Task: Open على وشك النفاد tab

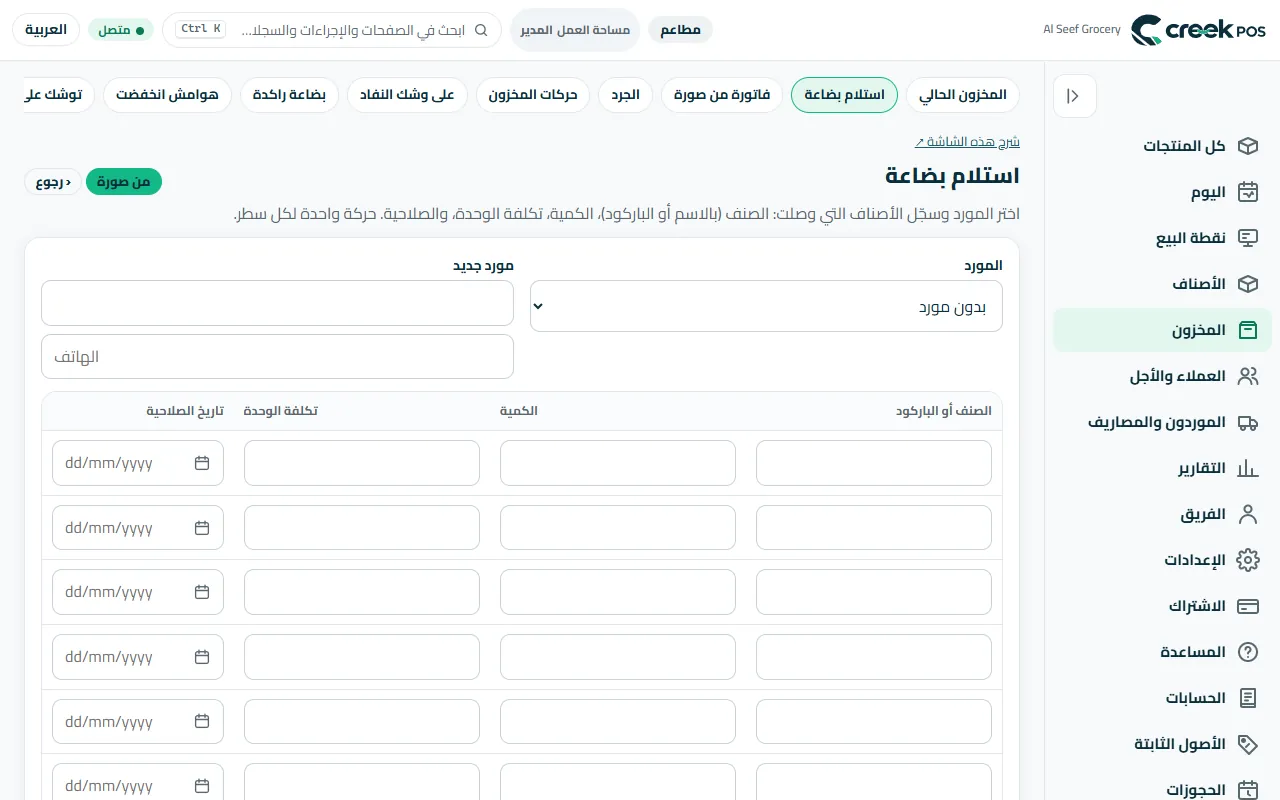Action: [407, 95]
